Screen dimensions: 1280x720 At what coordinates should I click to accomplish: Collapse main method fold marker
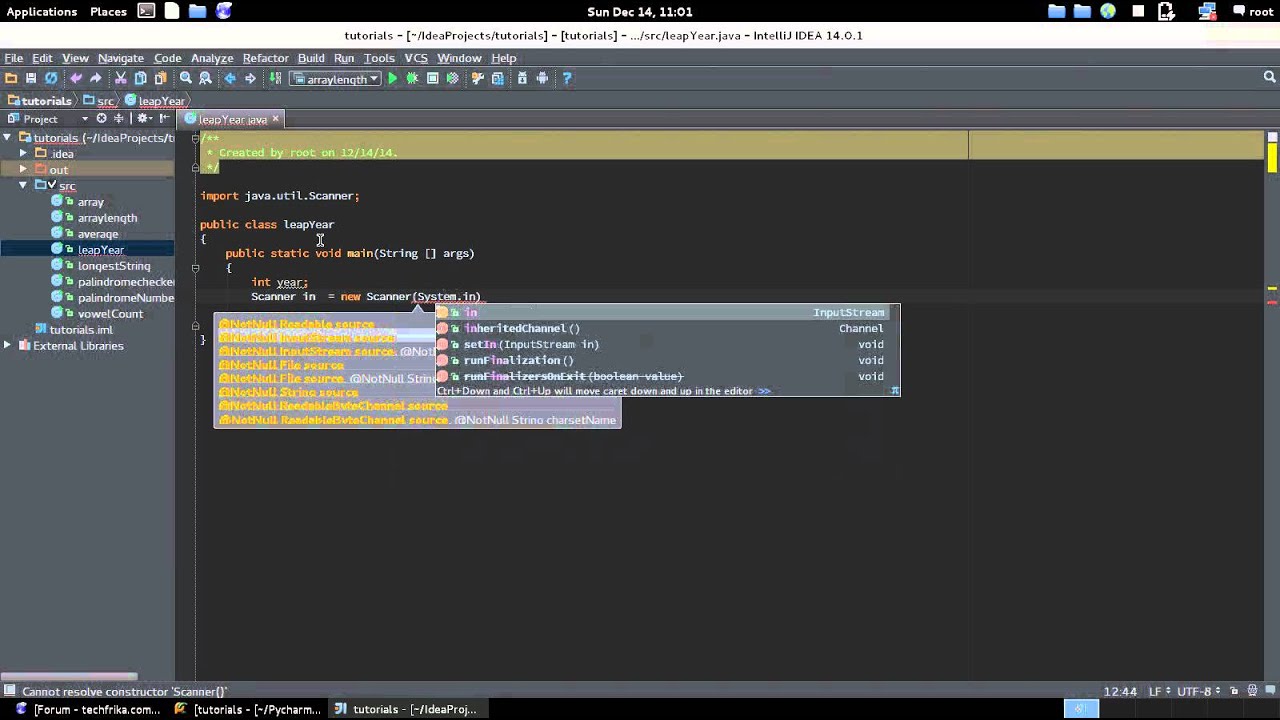[x=196, y=268]
